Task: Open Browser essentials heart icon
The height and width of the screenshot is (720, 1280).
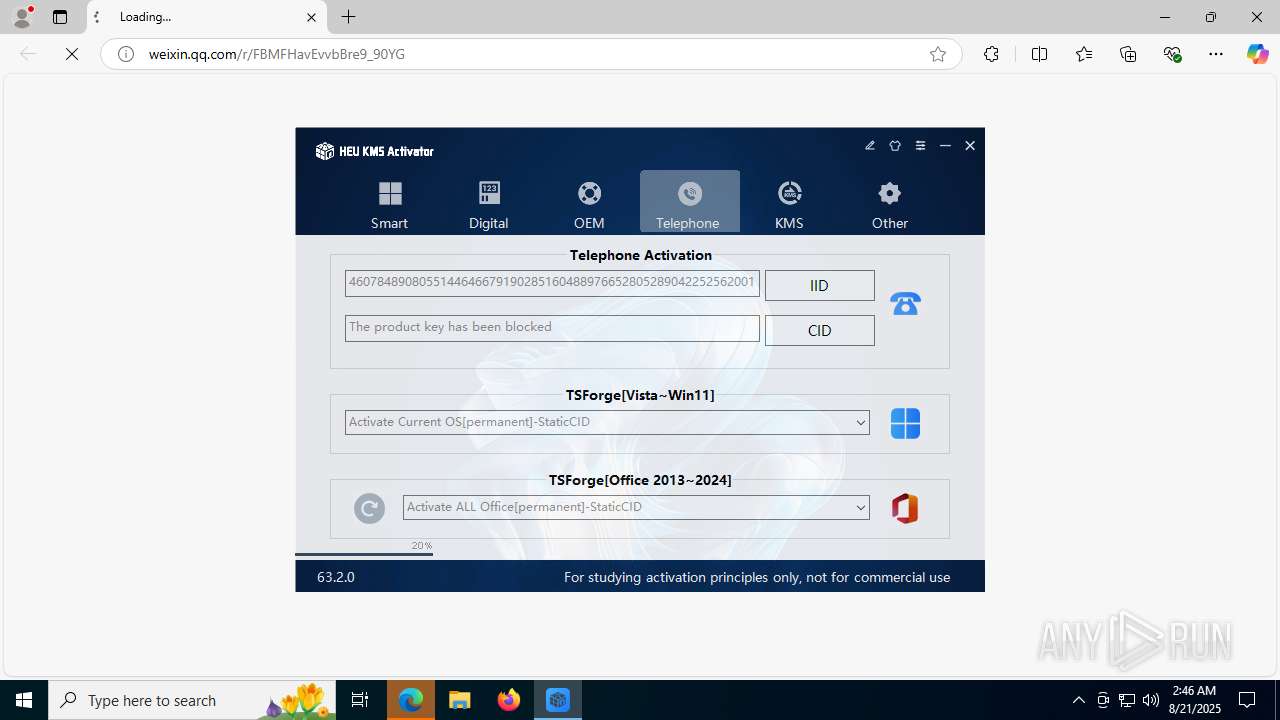Action: (x=1173, y=54)
